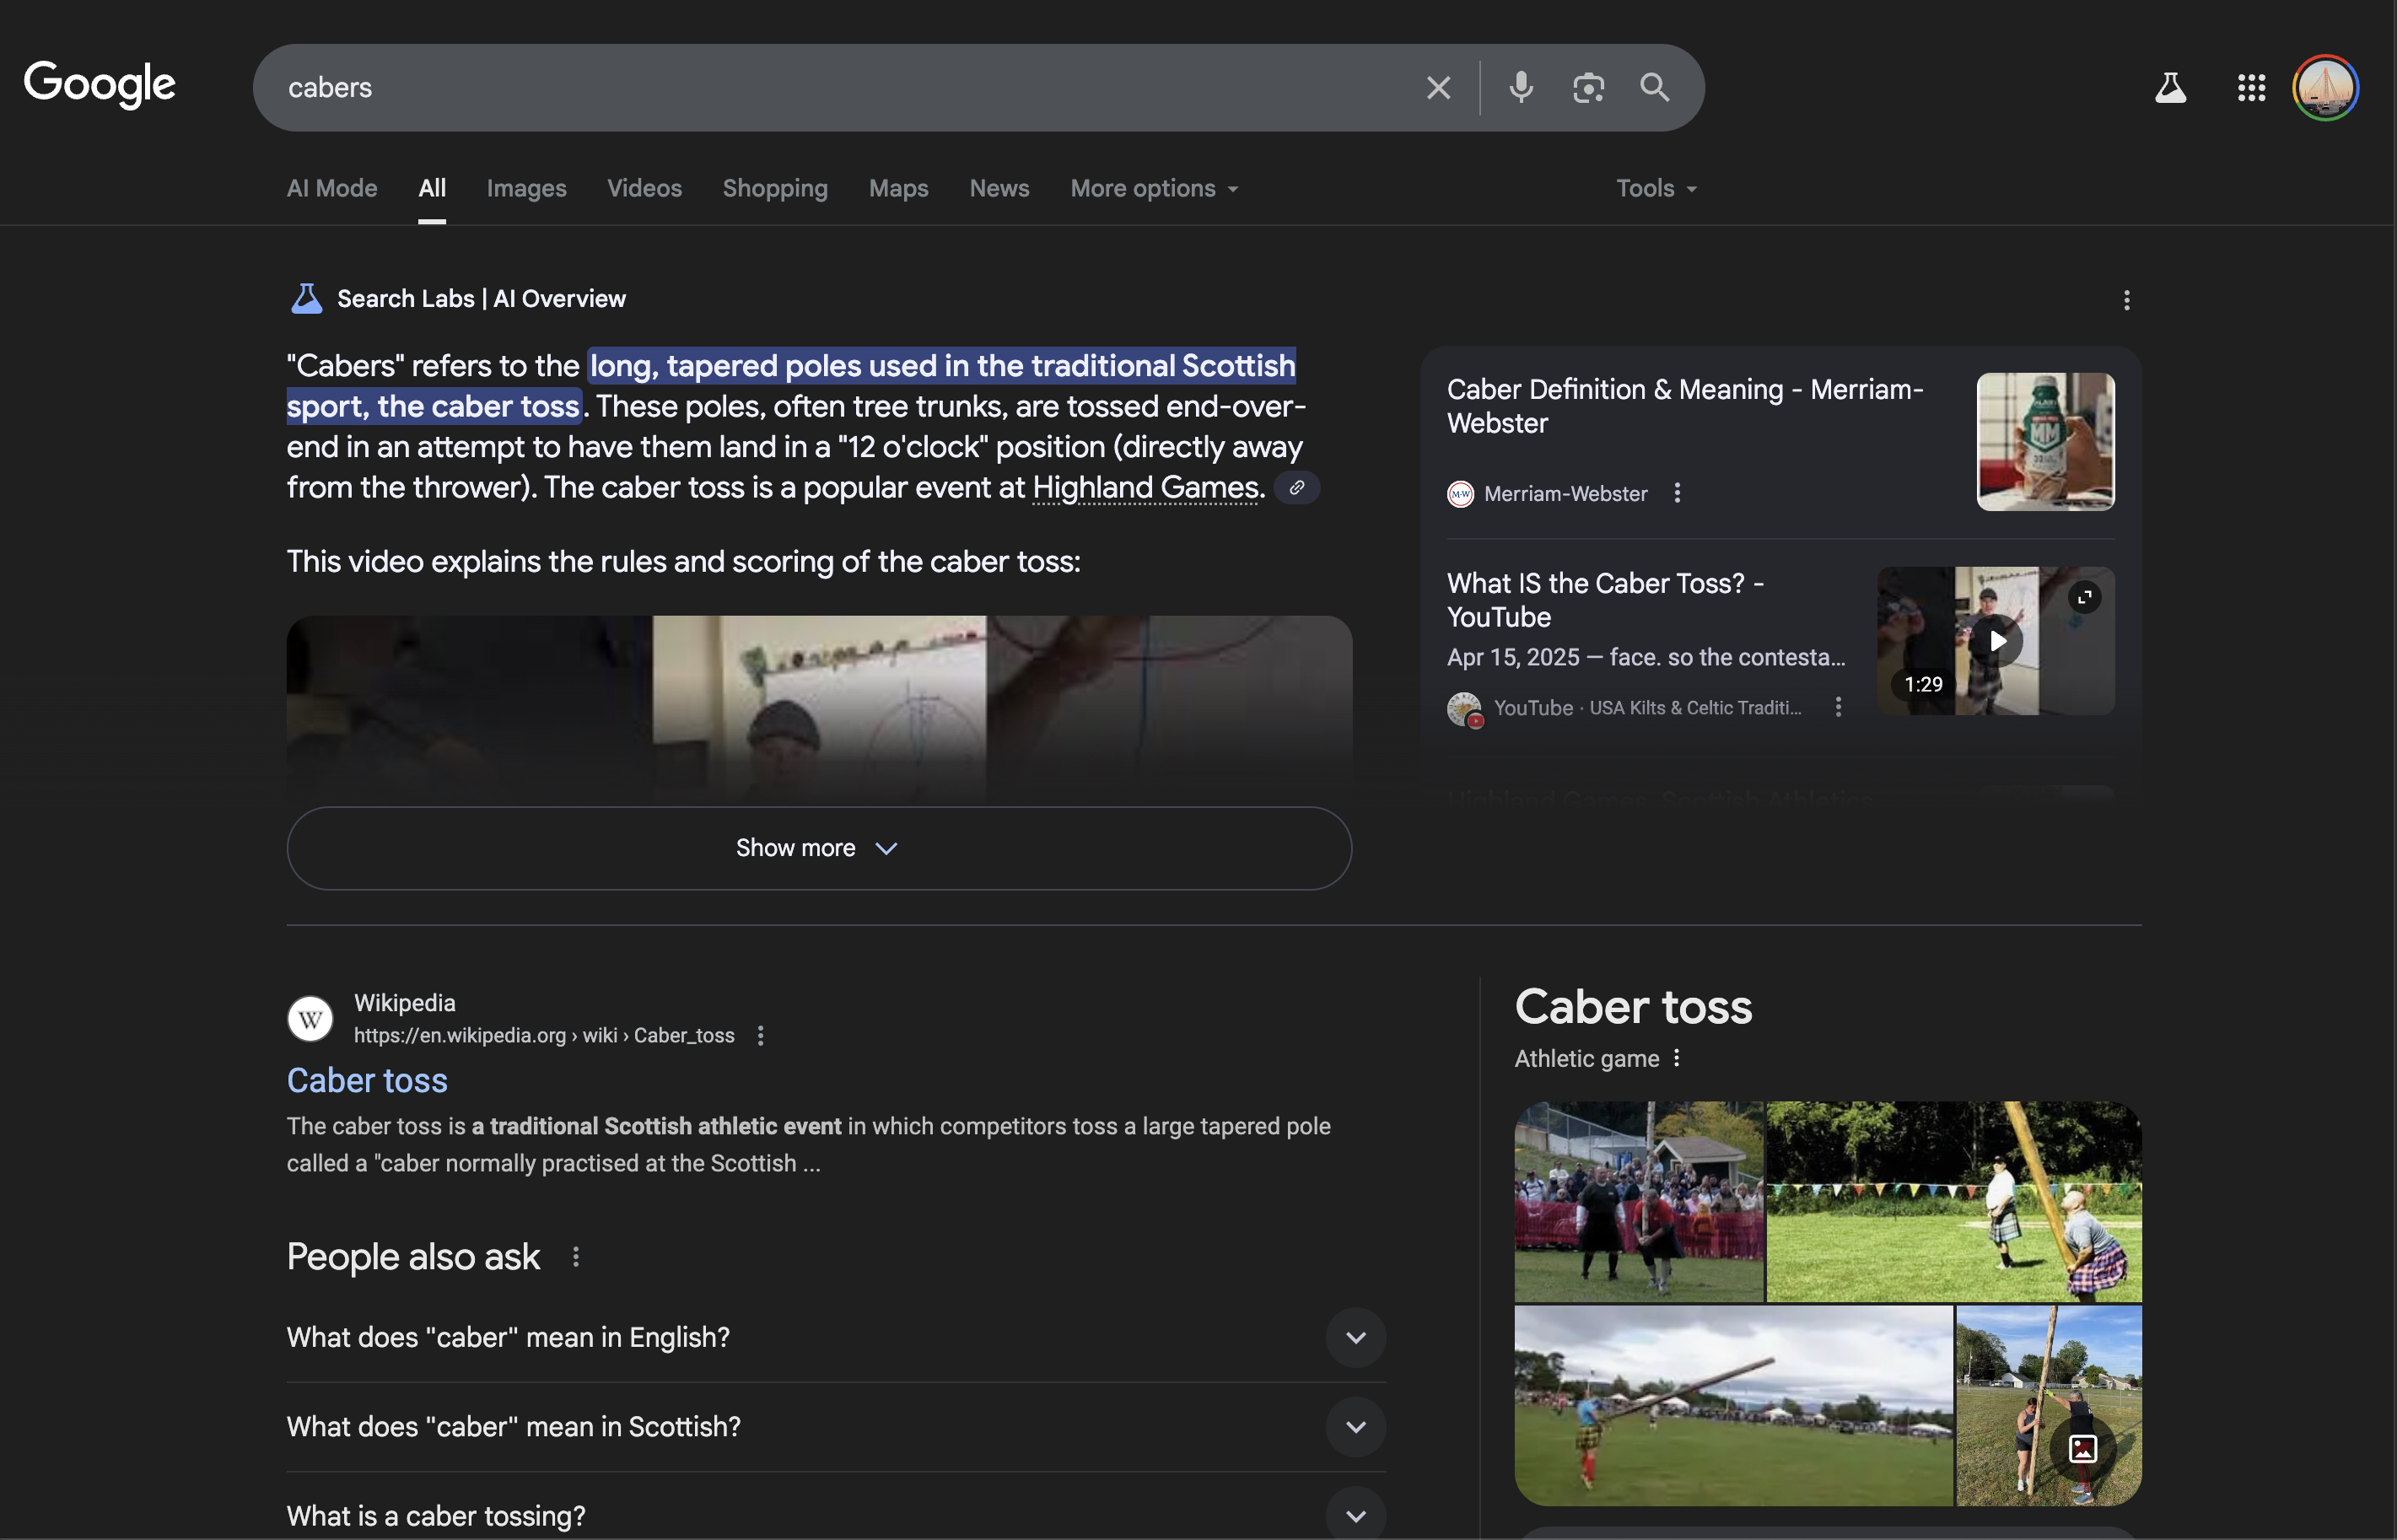Screen dimensions: 2397x1540
Task: Expand the caber toss video thumbnail
Action: click(2085, 597)
